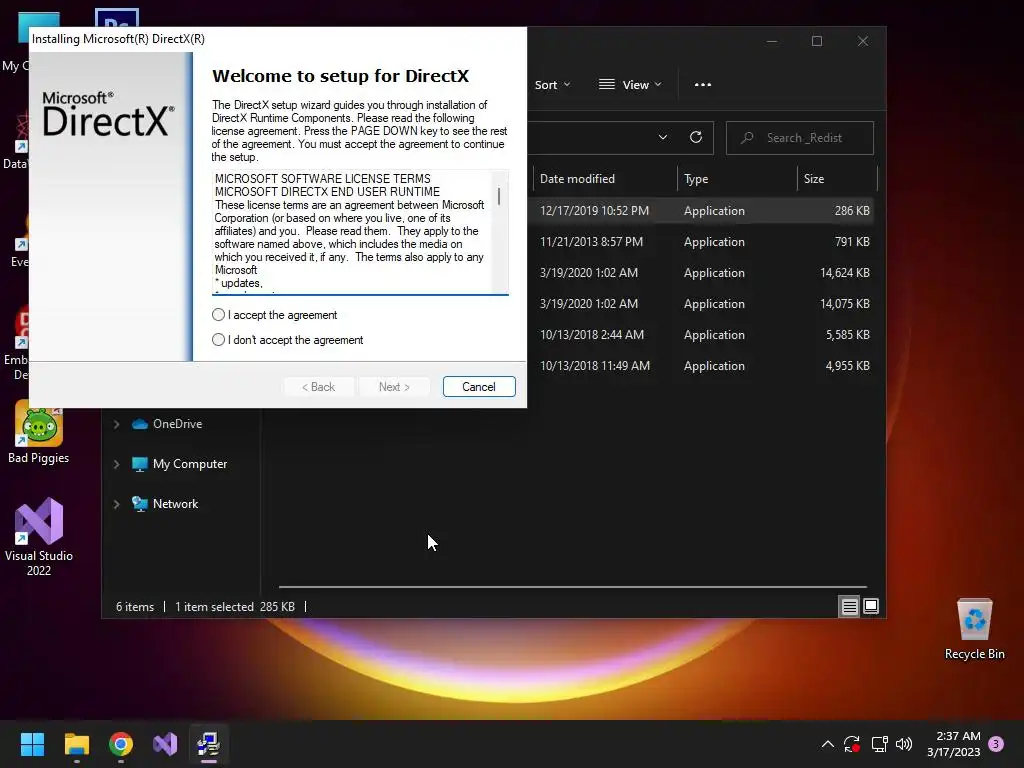Select the file dated 10/13/2018 11:49 AM
Screen dimensions: 1024x768
click(x=702, y=366)
